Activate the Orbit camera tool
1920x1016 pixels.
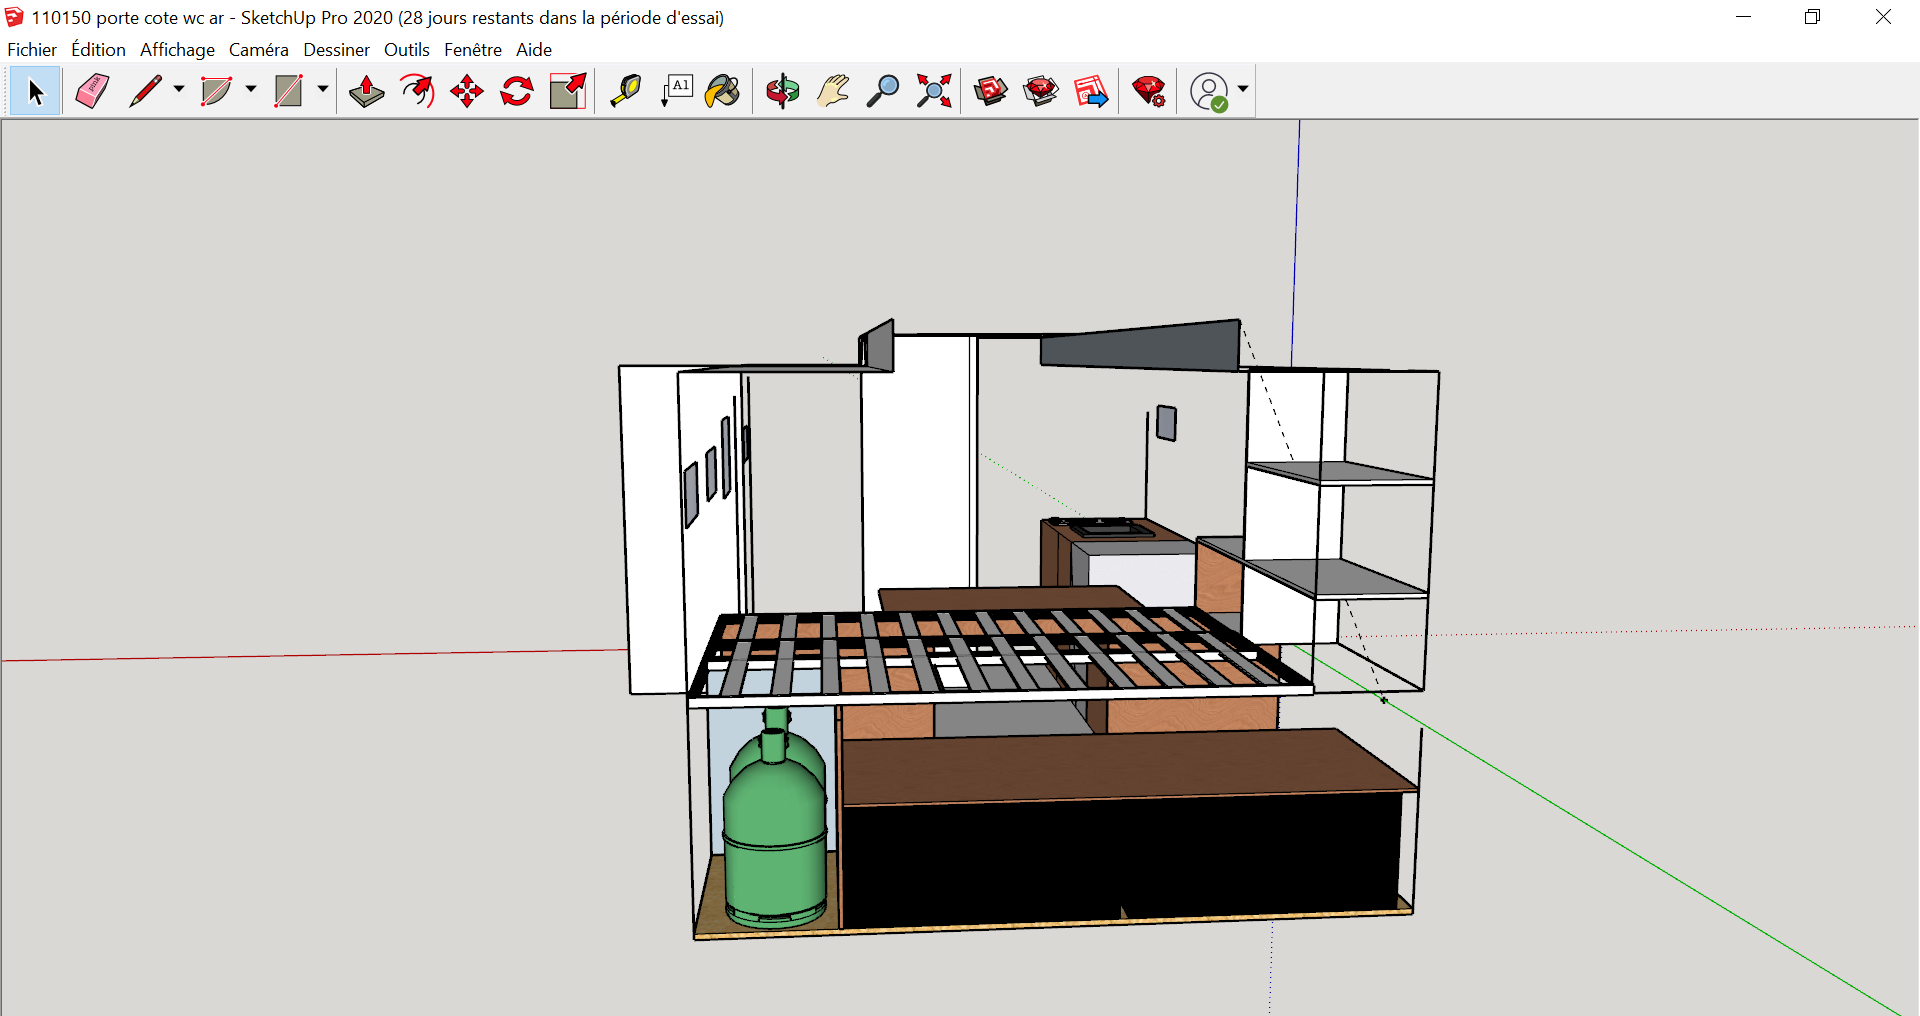(783, 91)
